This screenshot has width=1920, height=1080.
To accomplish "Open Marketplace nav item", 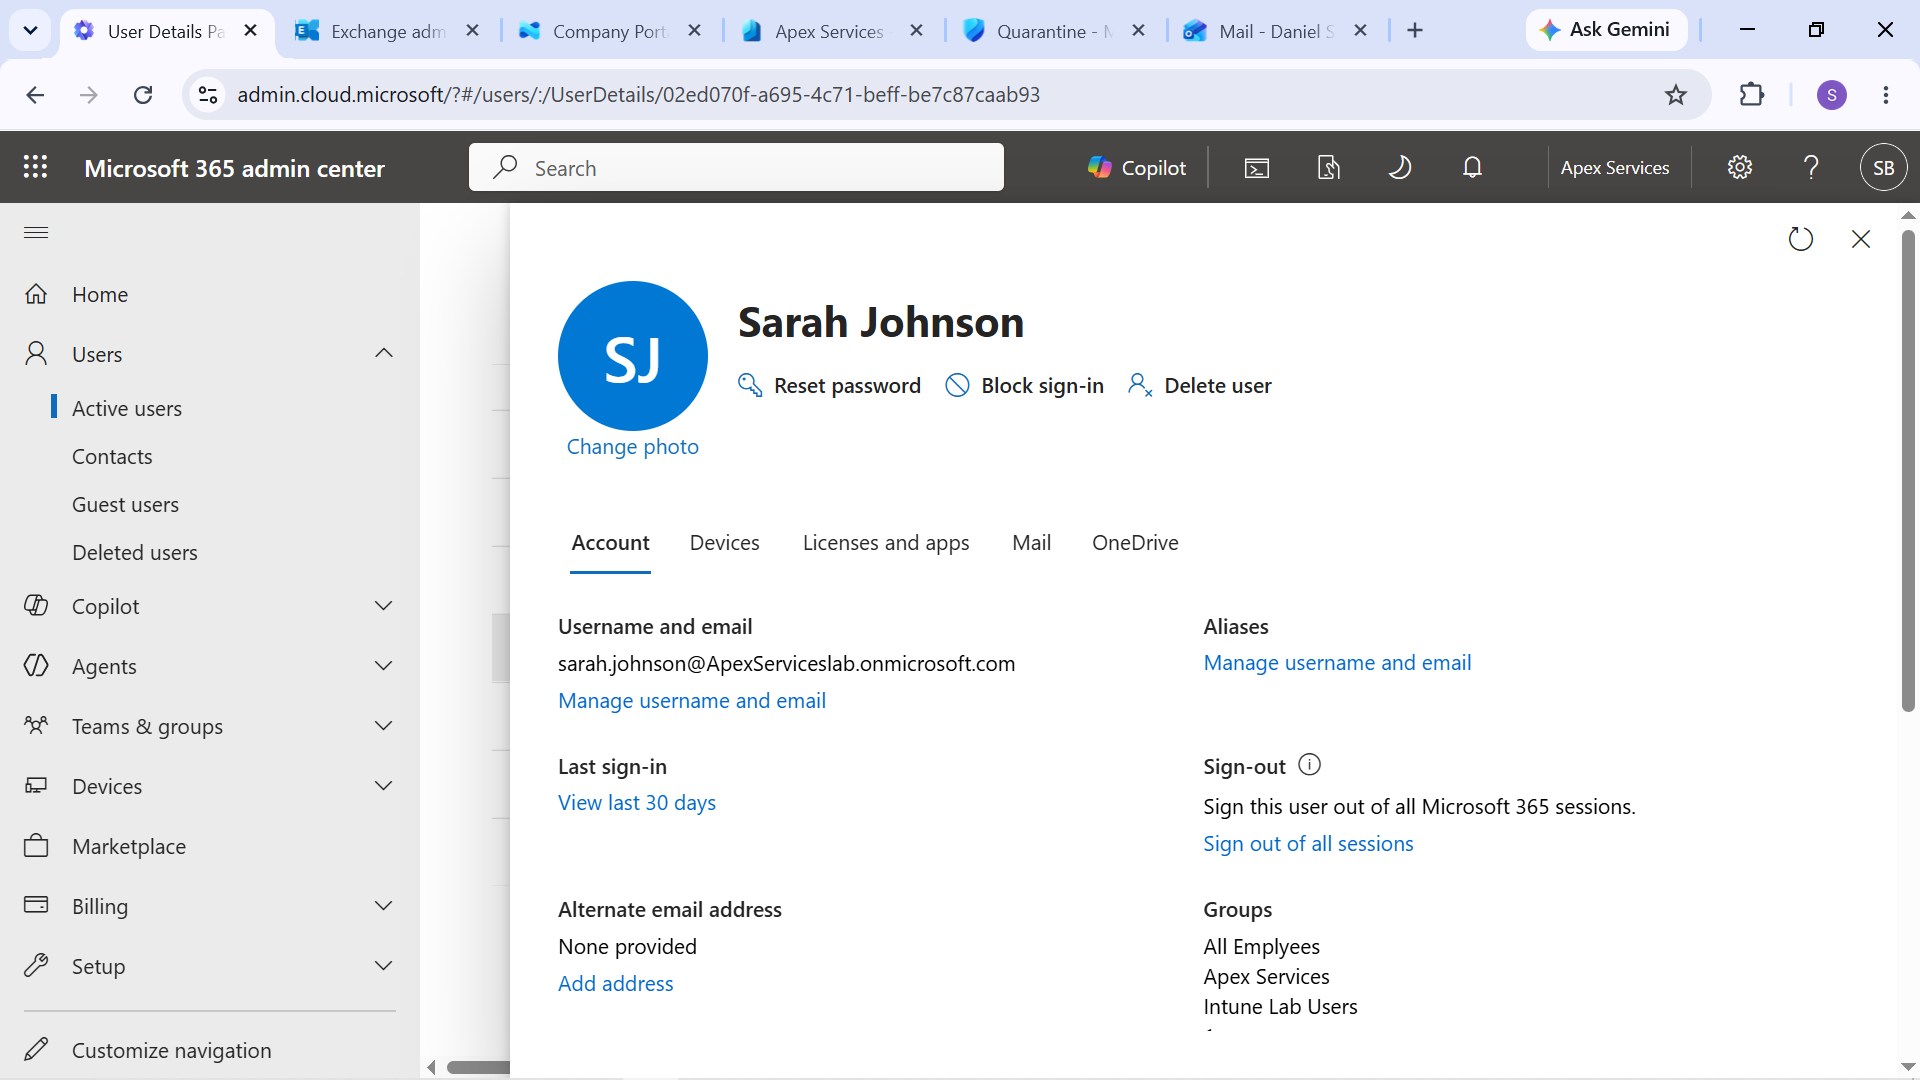I will pyautogui.click(x=129, y=846).
